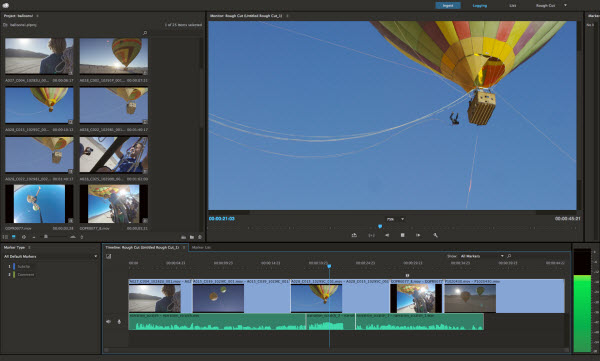600x361 pixels.
Task: Select the balloon with sun flare thumbnail
Action: click(x=114, y=56)
